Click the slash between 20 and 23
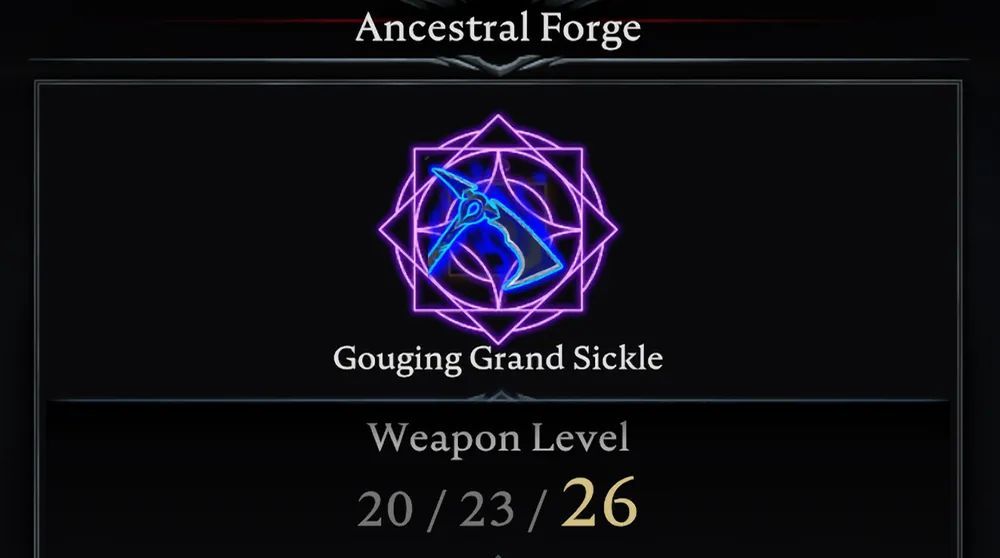Viewport: 1000px width, 558px height. point(436,511)
